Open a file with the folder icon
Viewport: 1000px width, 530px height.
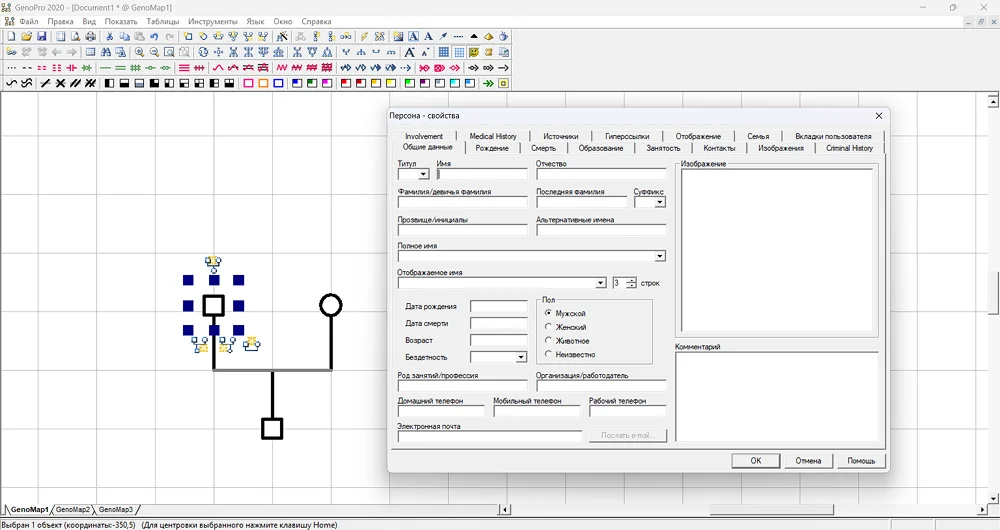(27, 37)
